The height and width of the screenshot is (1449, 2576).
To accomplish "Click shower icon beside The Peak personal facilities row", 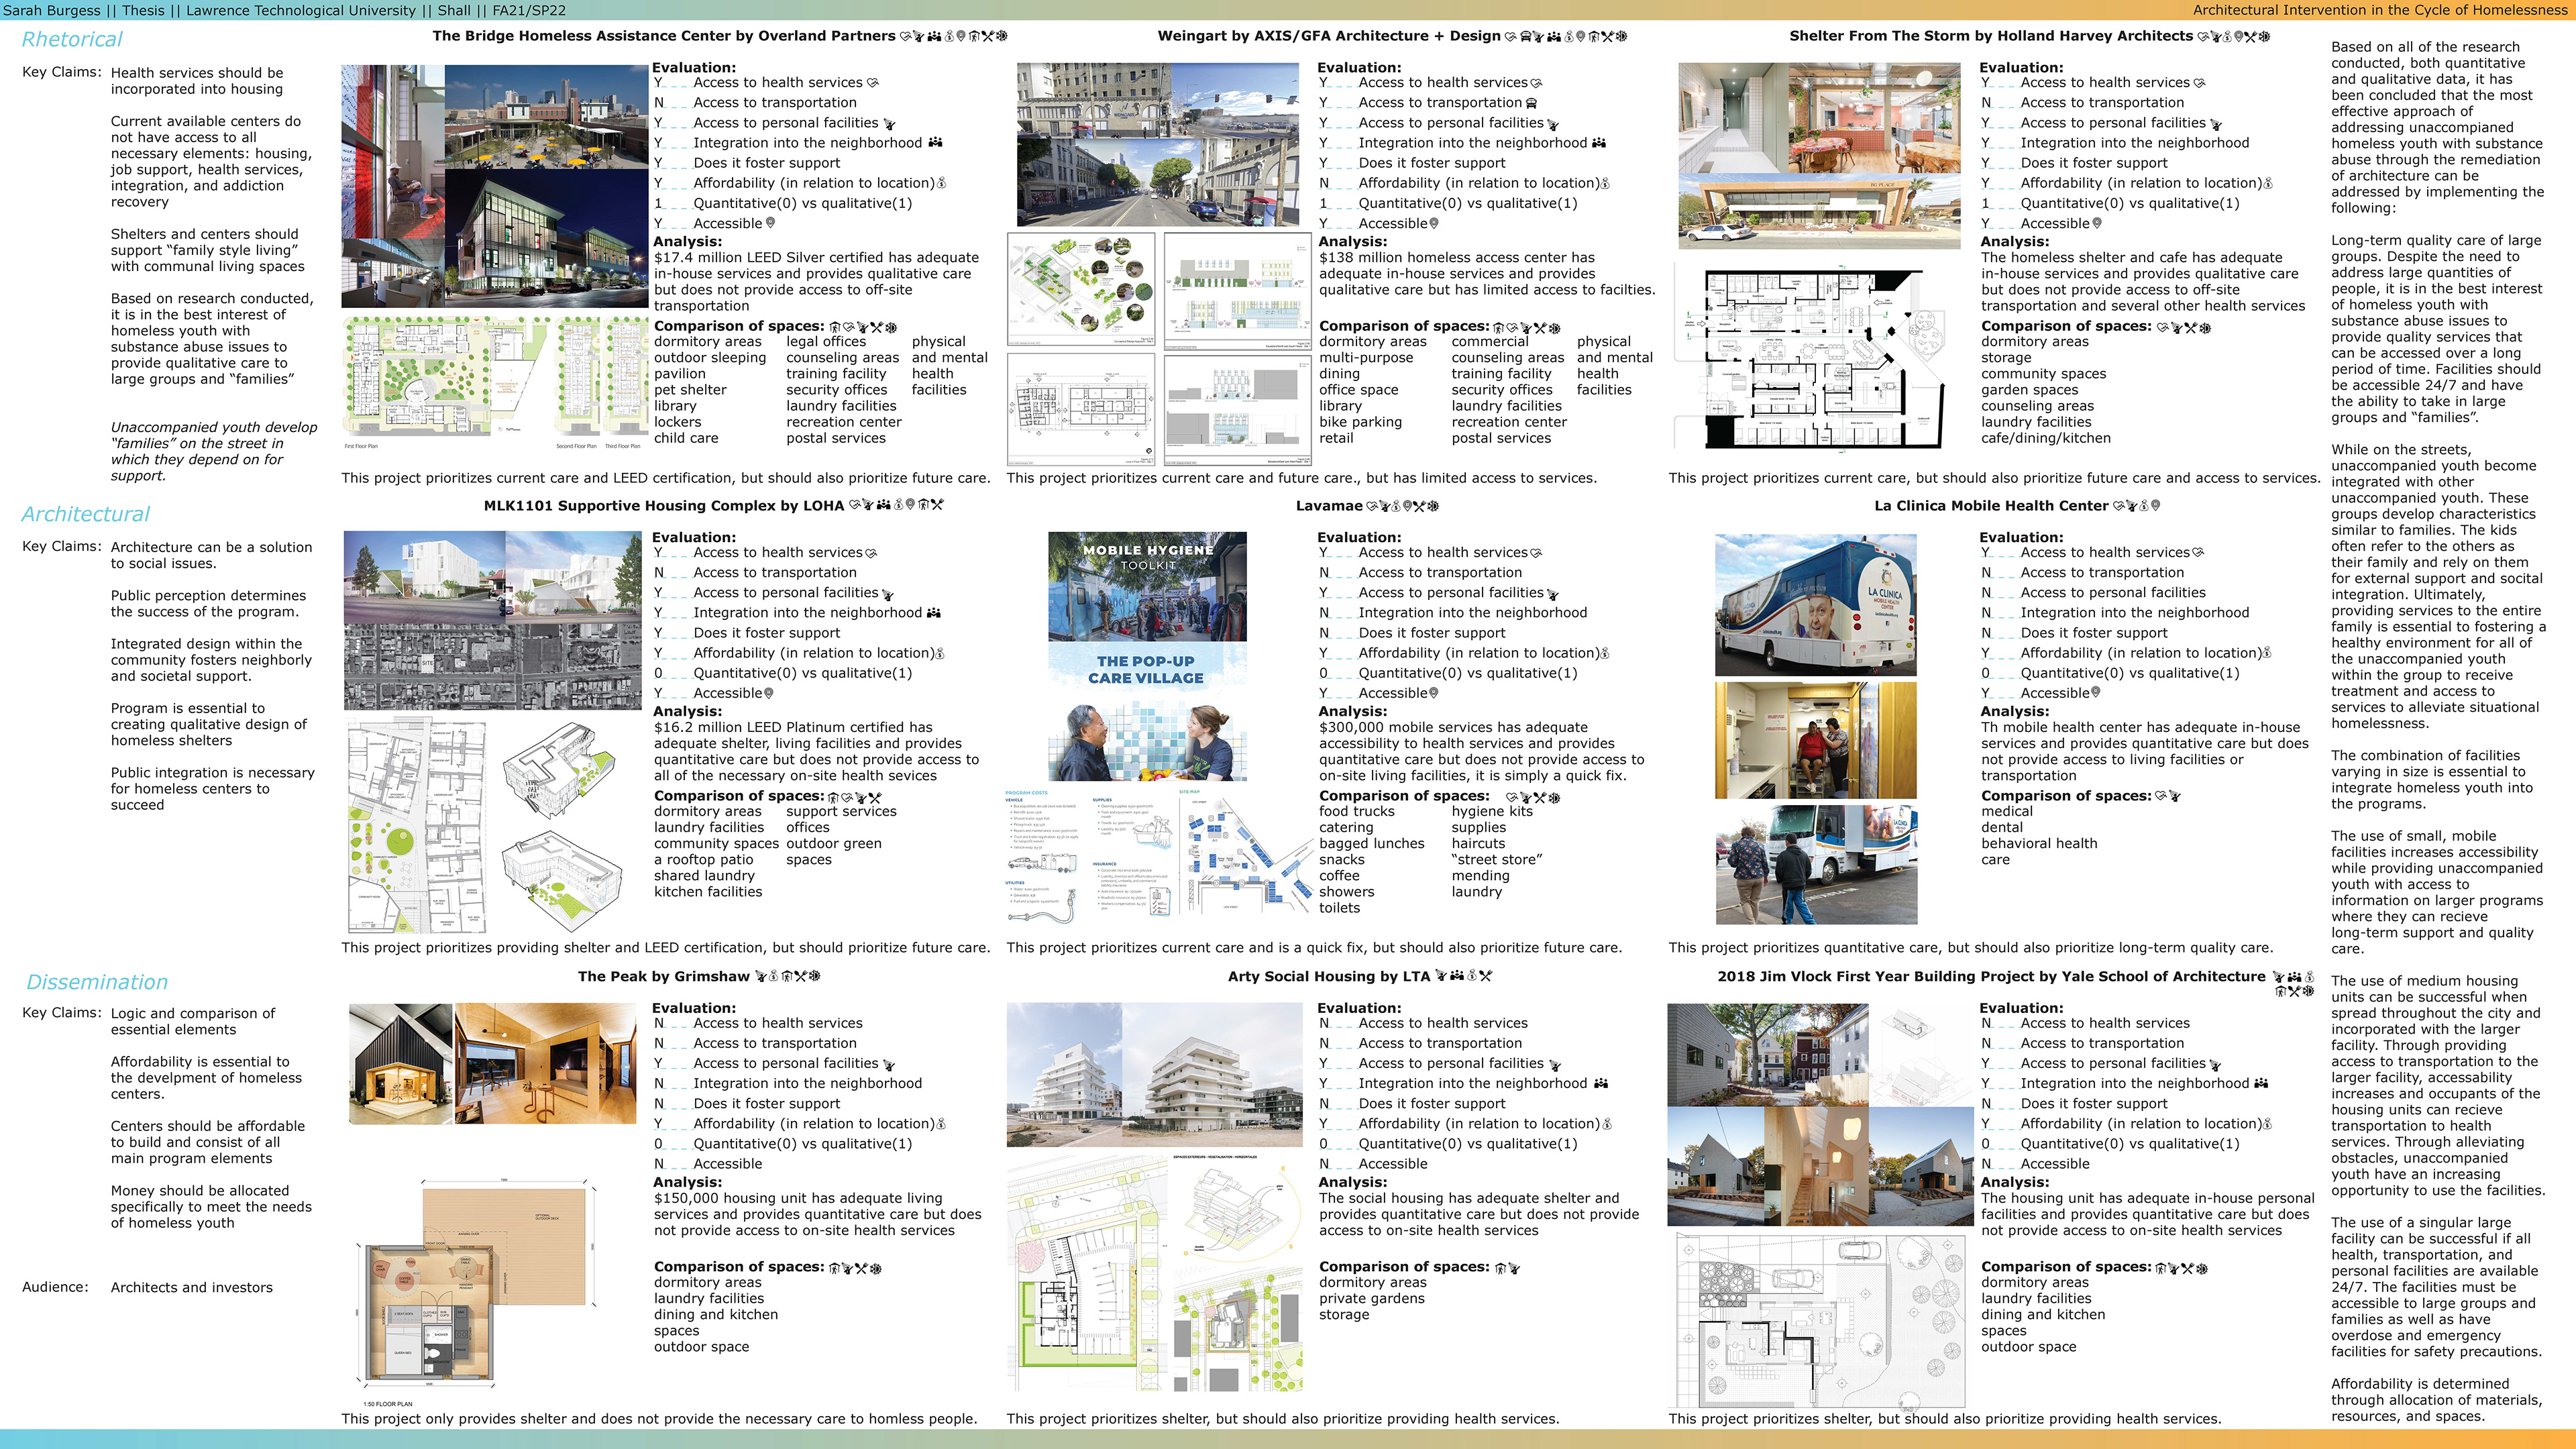I will (x=889, y=1065).
